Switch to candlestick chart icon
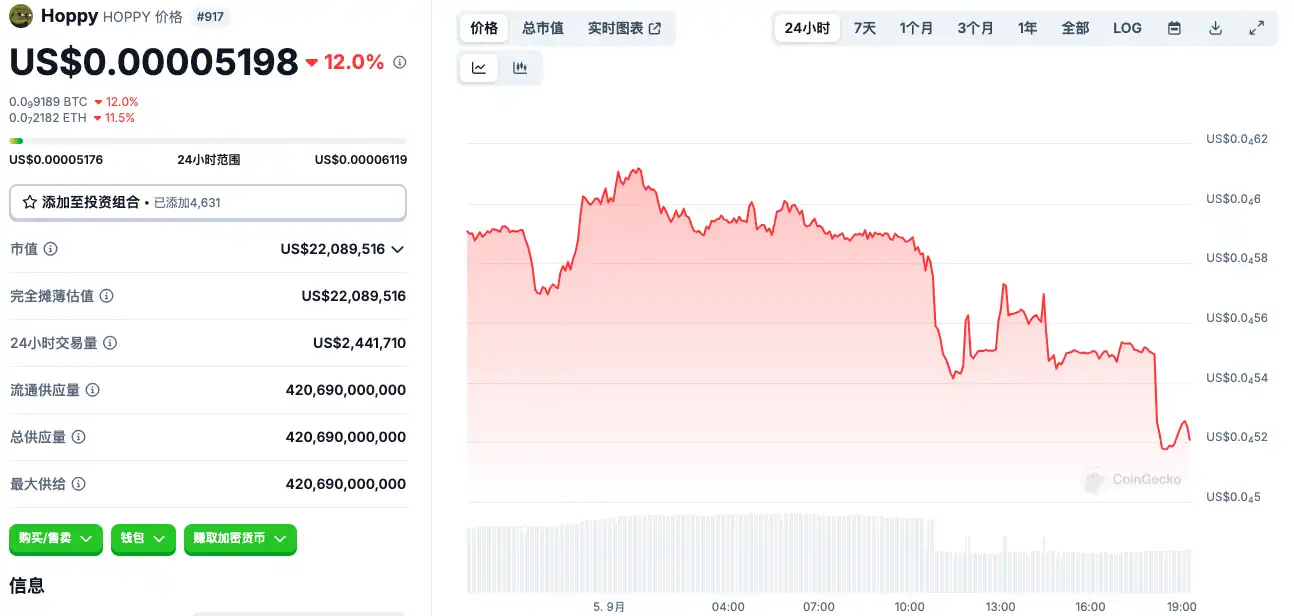The width and height of the screenshot is (1294, 616). (520, 68)
